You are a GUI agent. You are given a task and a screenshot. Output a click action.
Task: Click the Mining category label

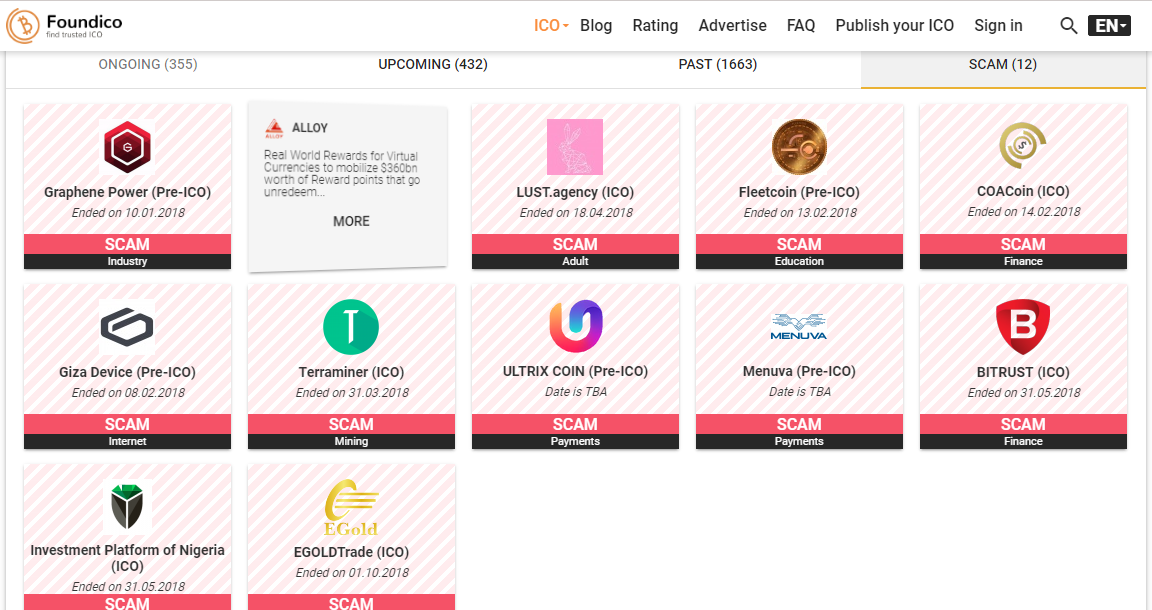click(x=351, y=442)
